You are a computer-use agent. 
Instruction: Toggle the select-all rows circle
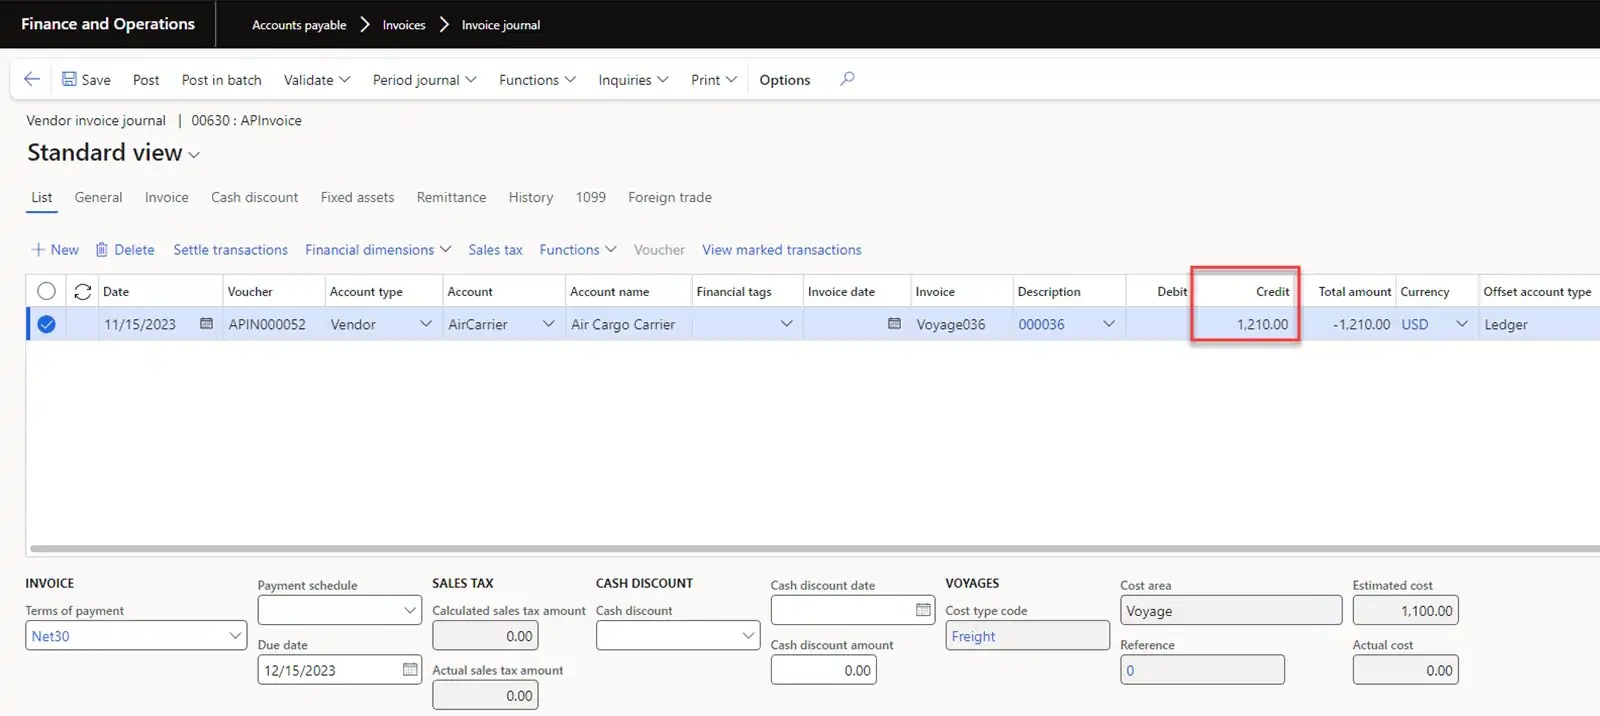[46, 291]
